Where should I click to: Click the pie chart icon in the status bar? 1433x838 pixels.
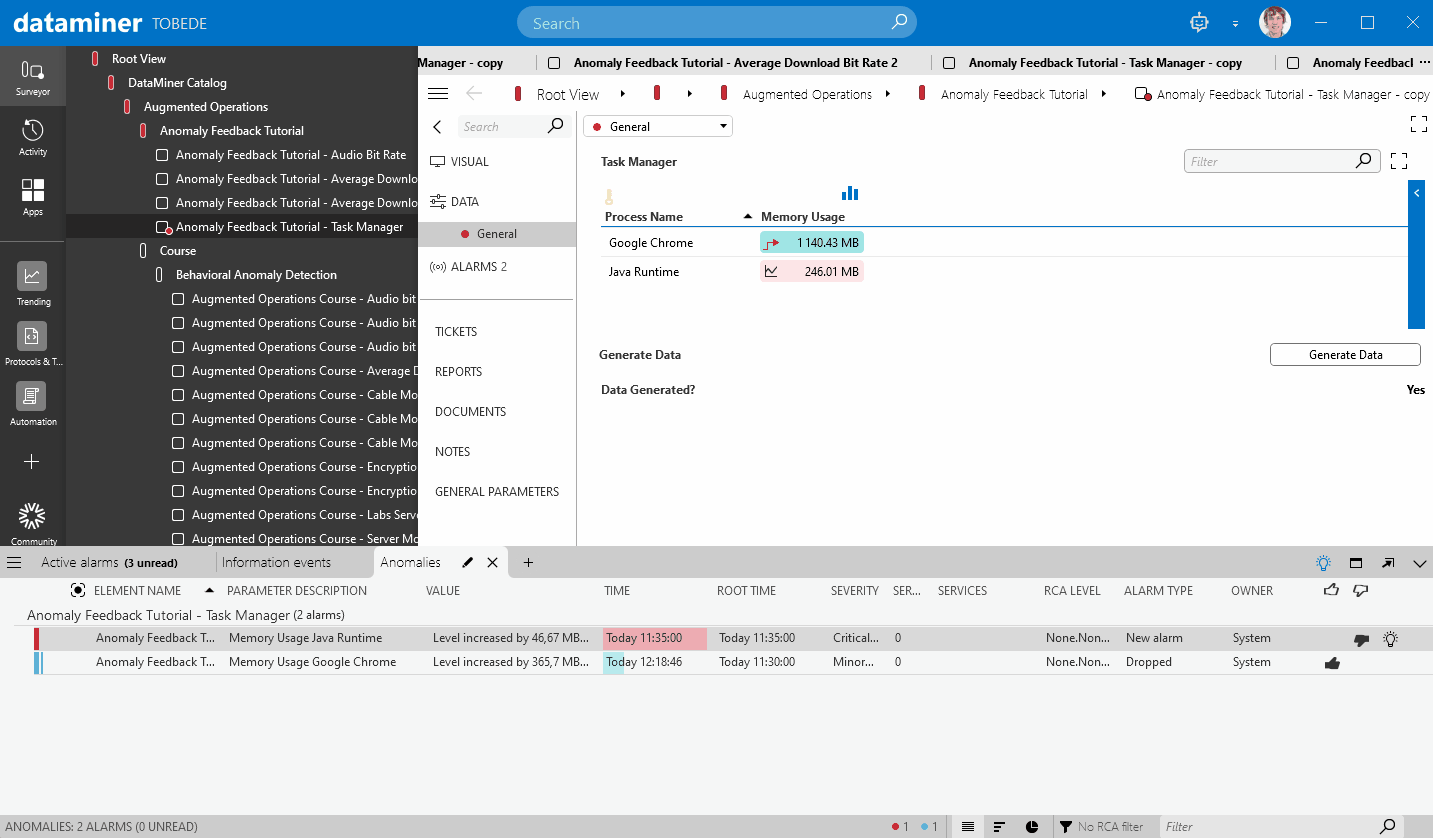(x=1031, y=826)
